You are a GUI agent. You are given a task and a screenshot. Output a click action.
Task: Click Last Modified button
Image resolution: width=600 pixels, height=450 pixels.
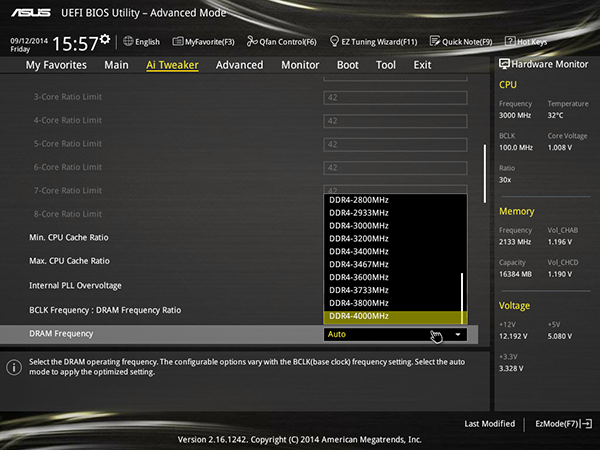click(x=489, y=424)
